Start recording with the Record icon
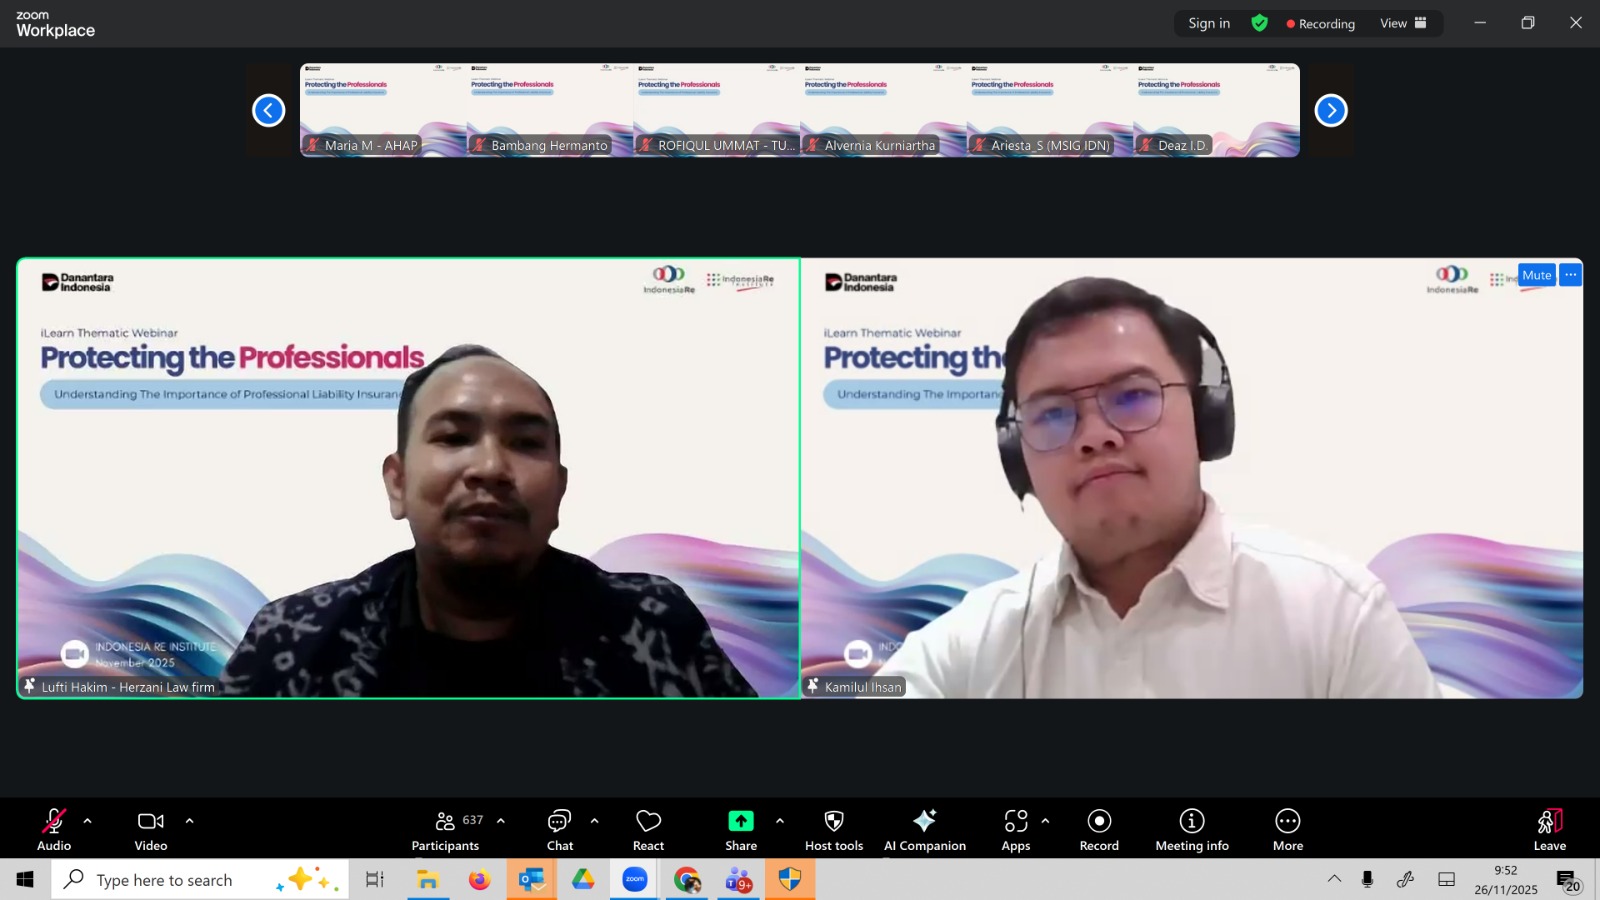This screenshot has width=1600, height=900. click(1098, 830)
